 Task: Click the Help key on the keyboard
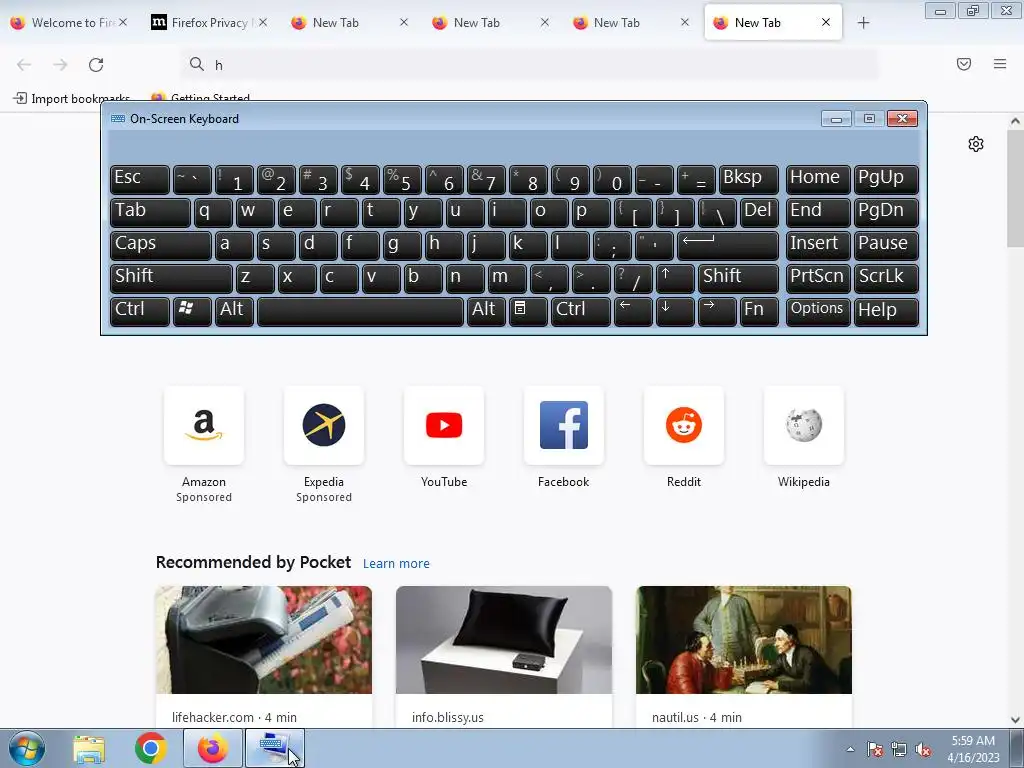[x=886, y=311]
